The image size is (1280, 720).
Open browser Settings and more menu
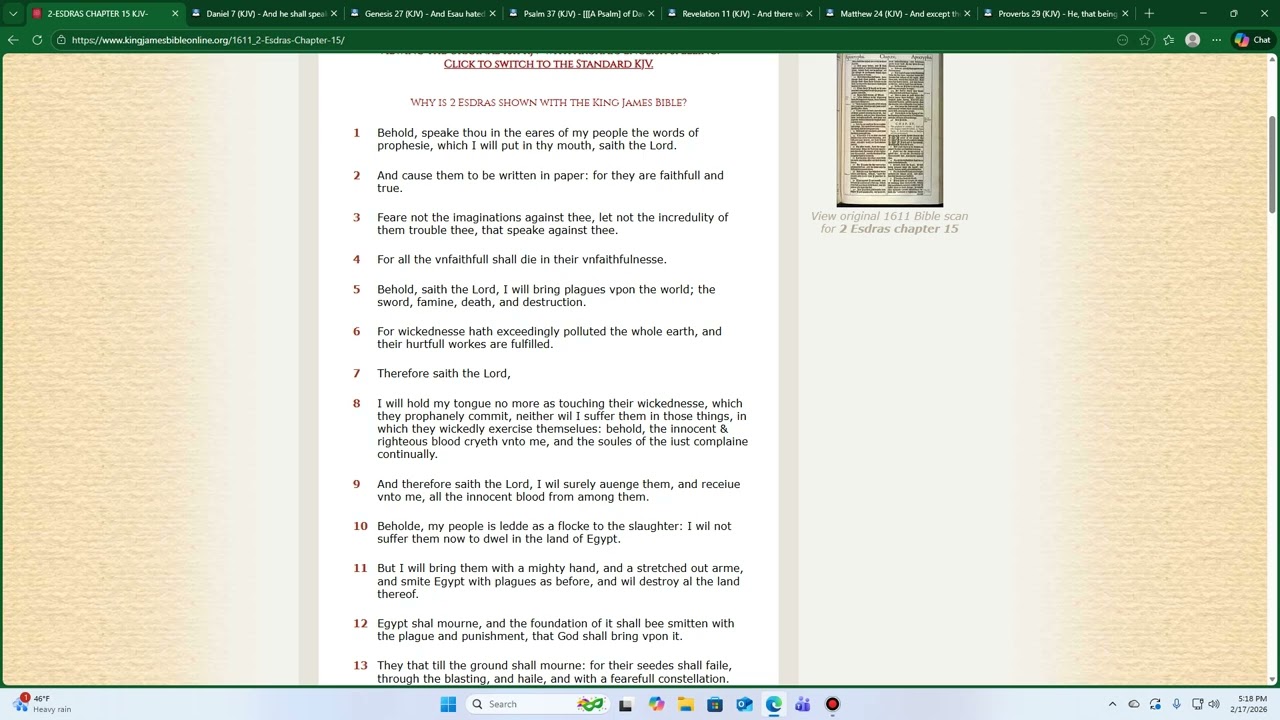coord(1216,40)
